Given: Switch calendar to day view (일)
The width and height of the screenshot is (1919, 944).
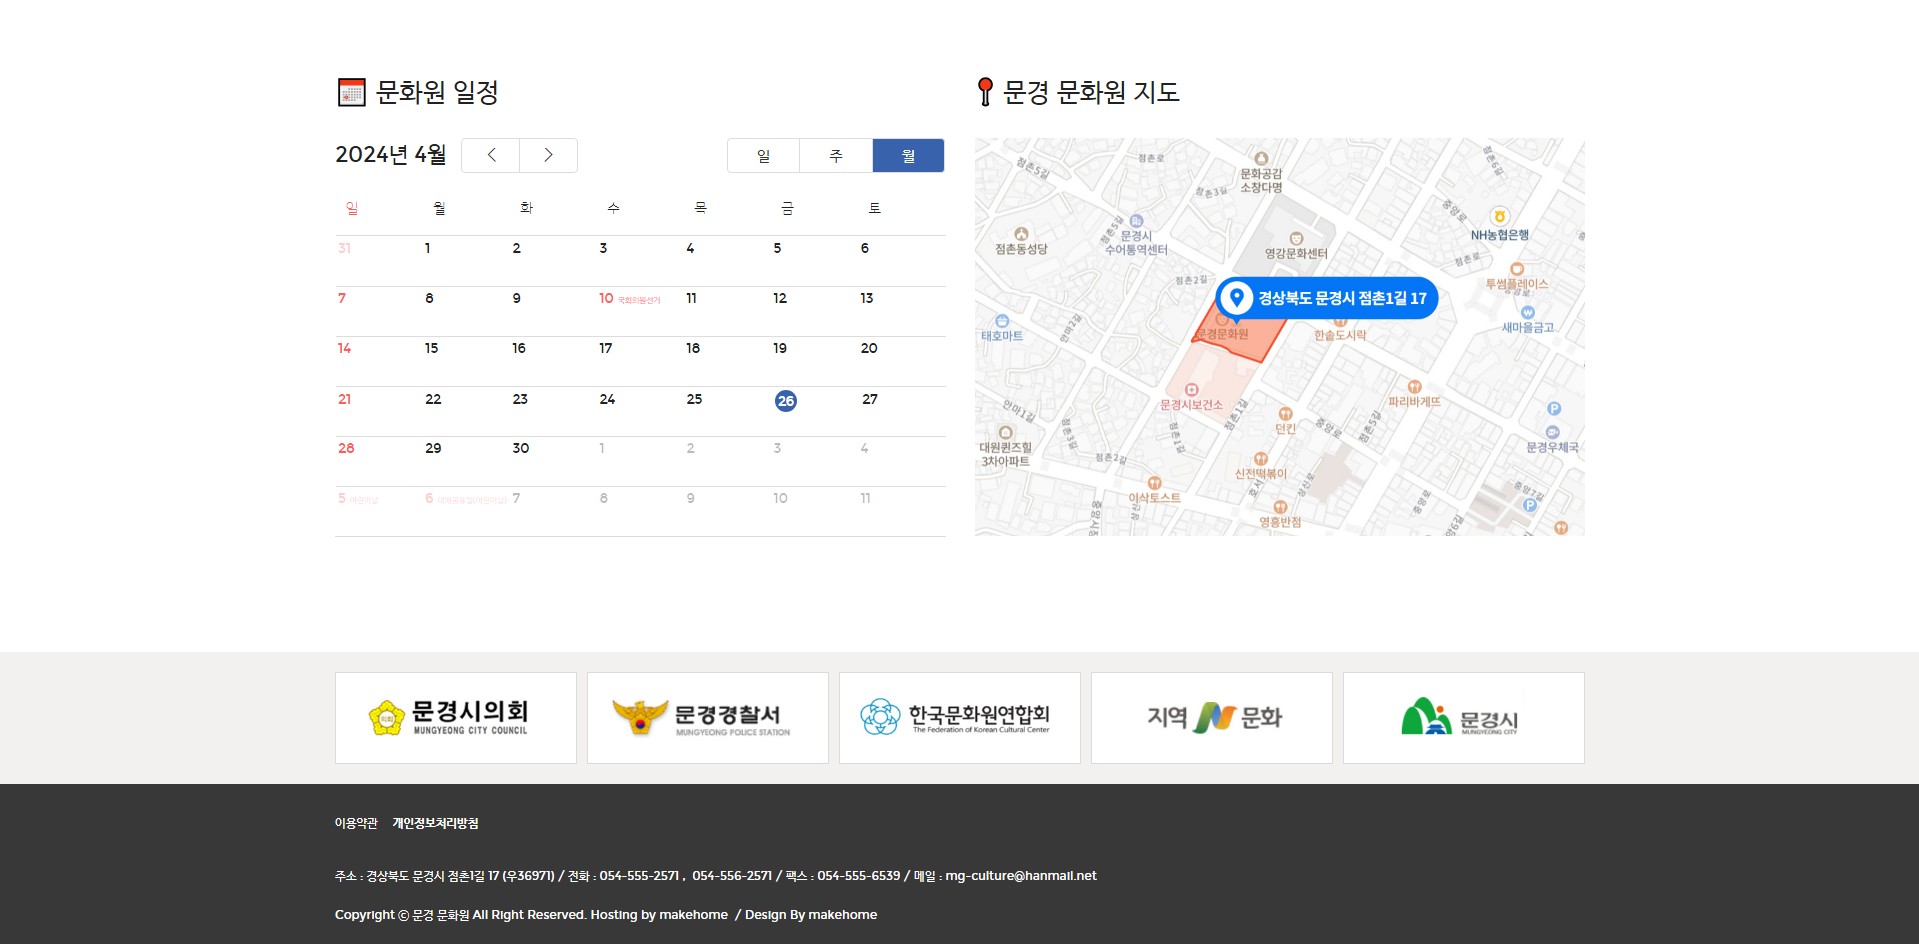Looking at the screenshot, I should click(x=764, y=155).
